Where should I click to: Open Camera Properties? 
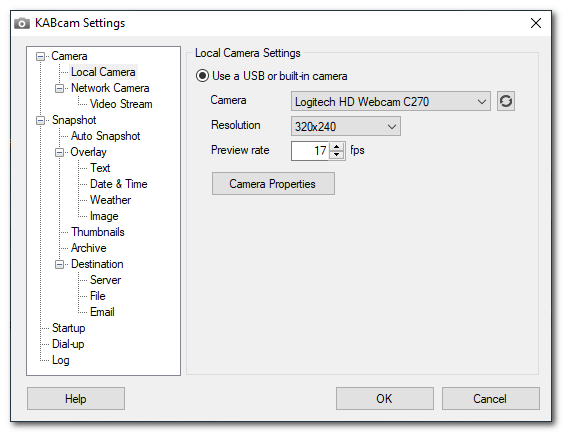(273, 184)
